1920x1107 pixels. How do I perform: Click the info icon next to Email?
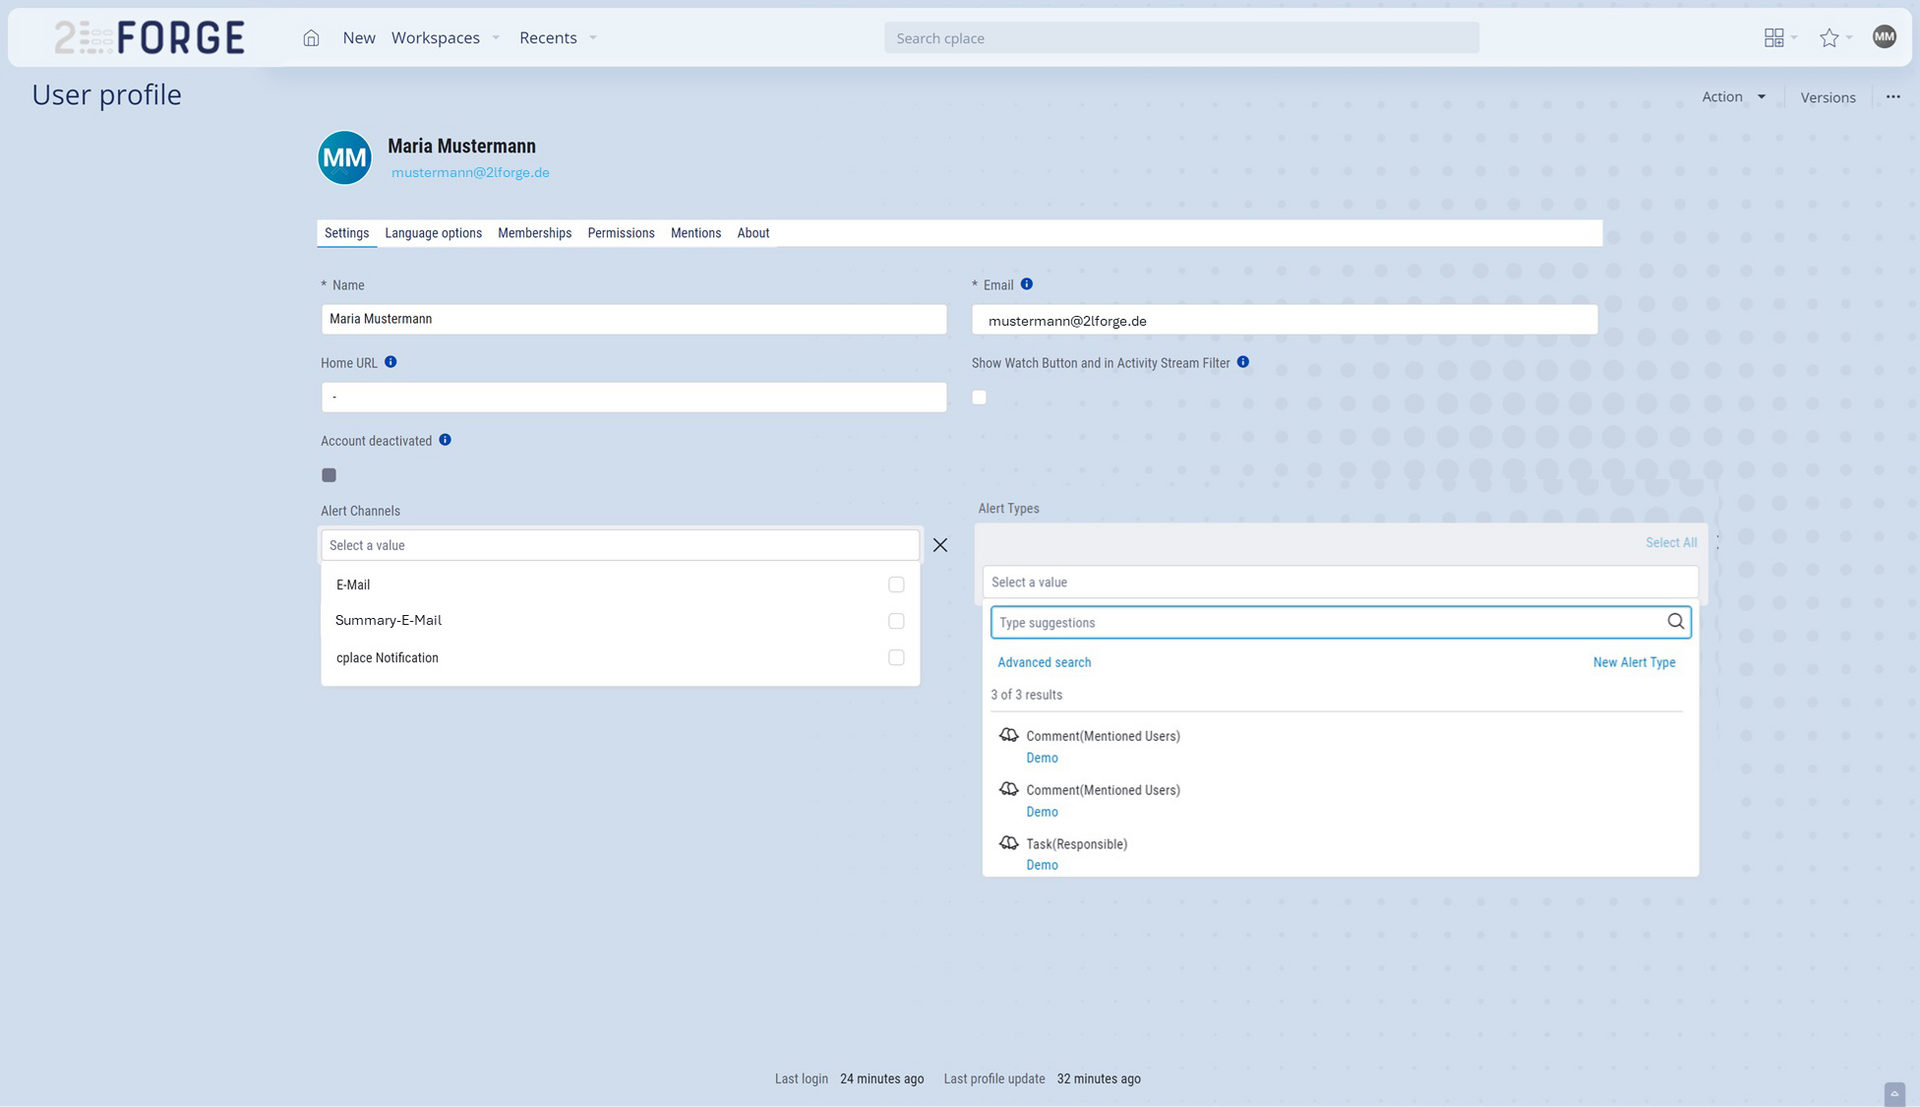tap(1026, 285)
